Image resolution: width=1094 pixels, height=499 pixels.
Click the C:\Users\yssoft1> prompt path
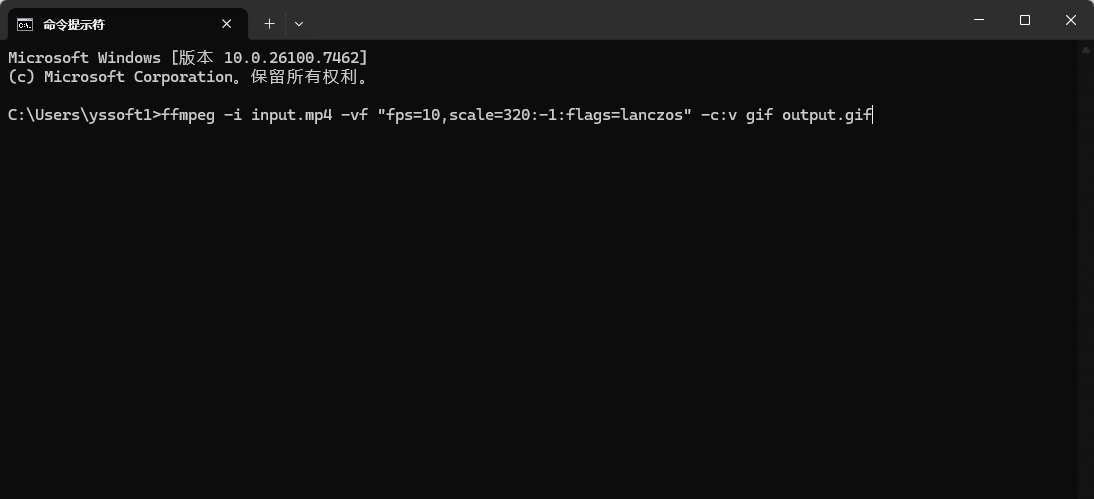(x=82, y=115)
